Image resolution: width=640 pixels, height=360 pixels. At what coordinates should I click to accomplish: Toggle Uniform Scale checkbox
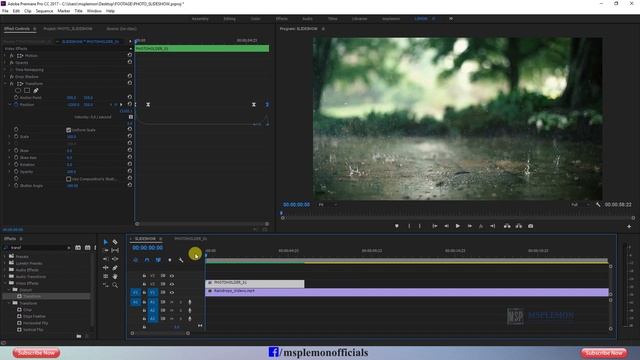tap(69, 130)
